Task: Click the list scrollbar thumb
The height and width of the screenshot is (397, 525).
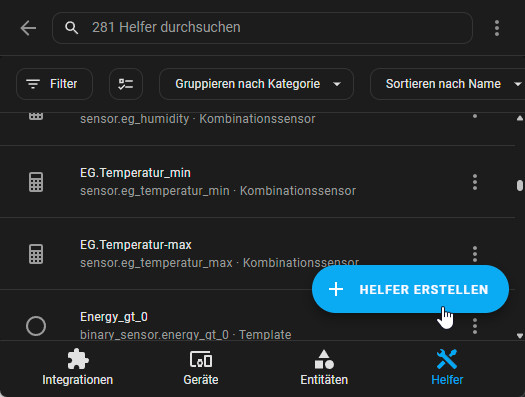Action: click(520, 185)
